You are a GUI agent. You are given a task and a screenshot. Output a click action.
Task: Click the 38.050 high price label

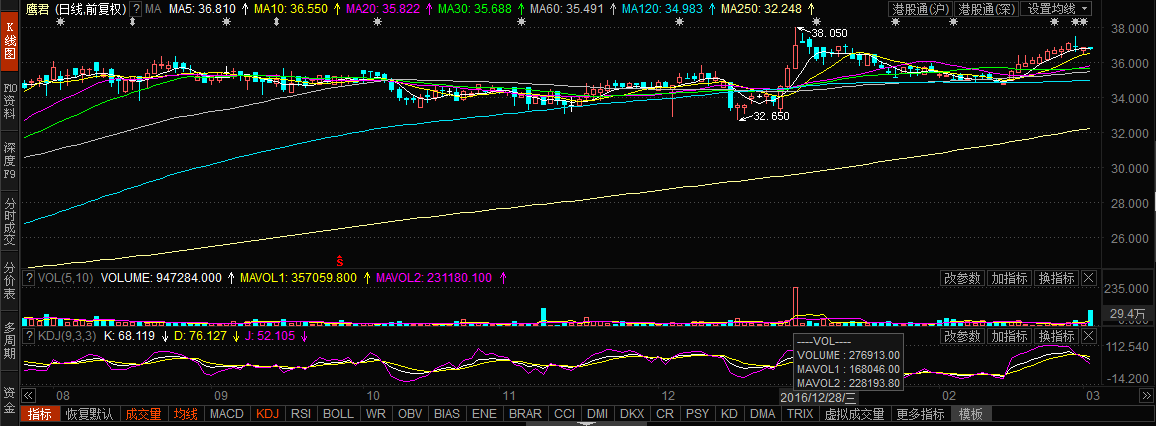[x=829, y=33]
